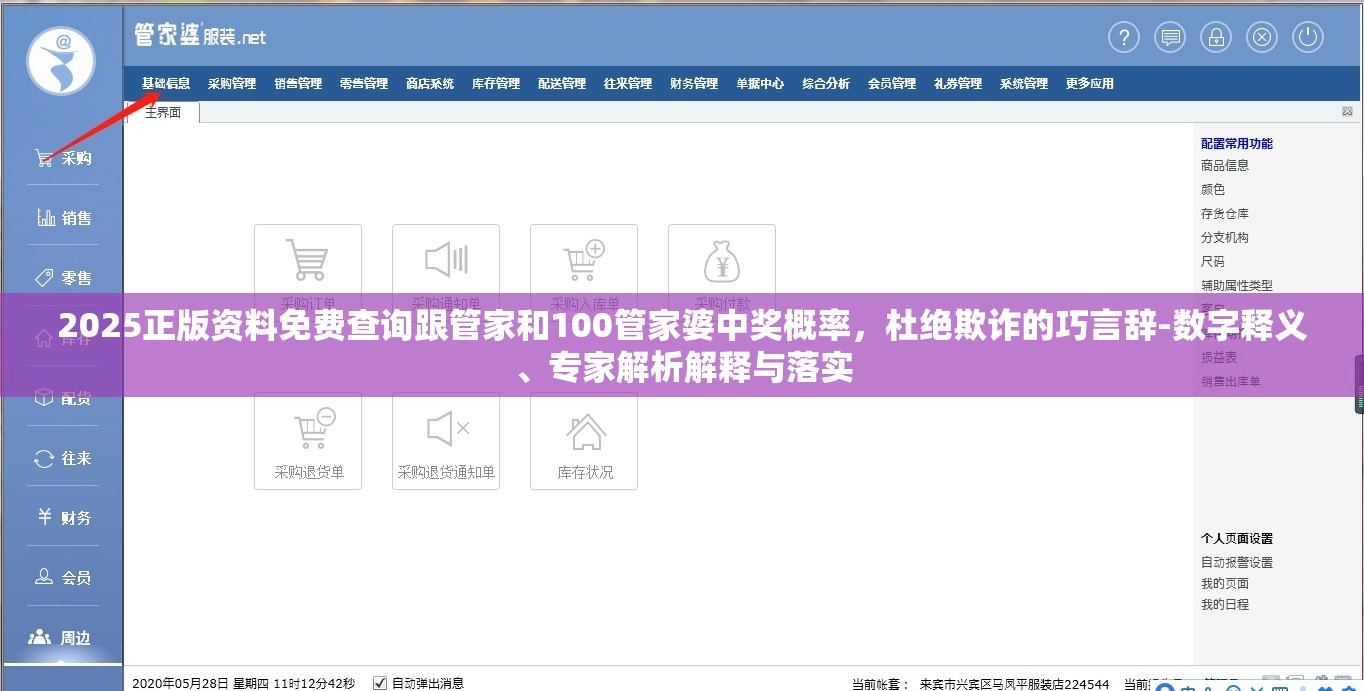Screen dimensions: 1364x691
Task: Open 我的页面 link
Action: (1225, 584)
